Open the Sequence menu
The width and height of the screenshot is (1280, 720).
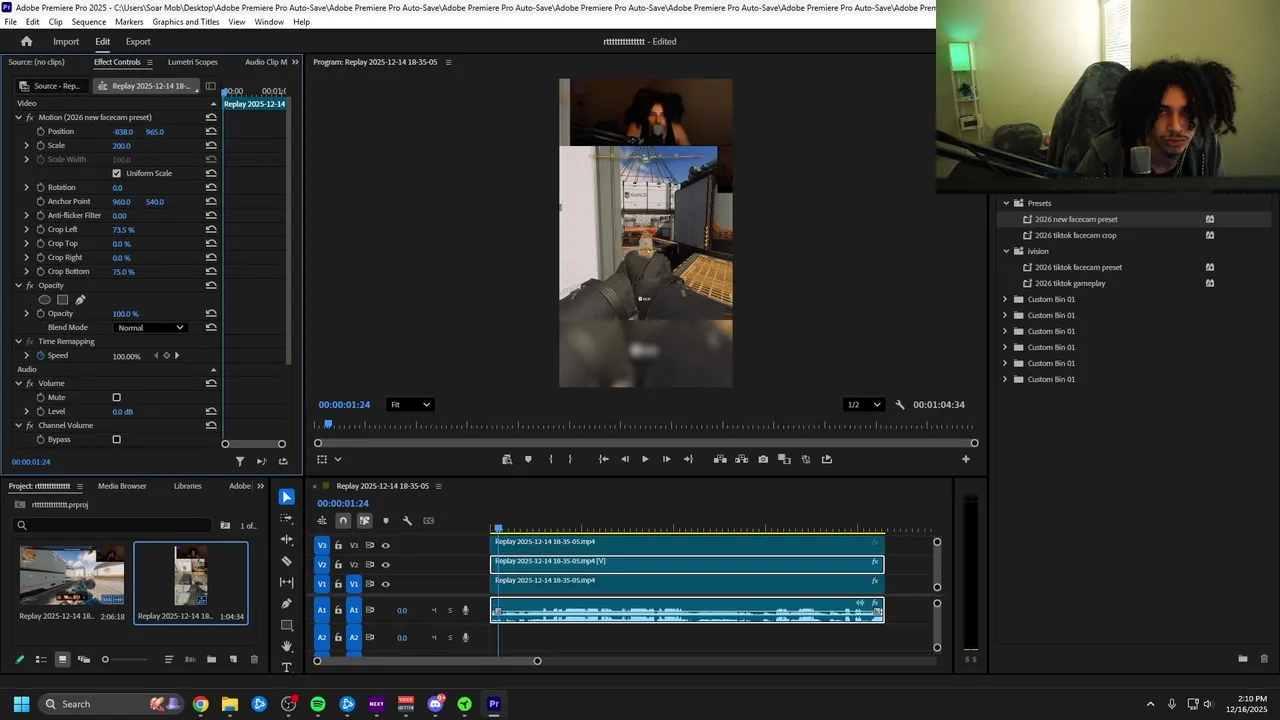click(89, 22)
